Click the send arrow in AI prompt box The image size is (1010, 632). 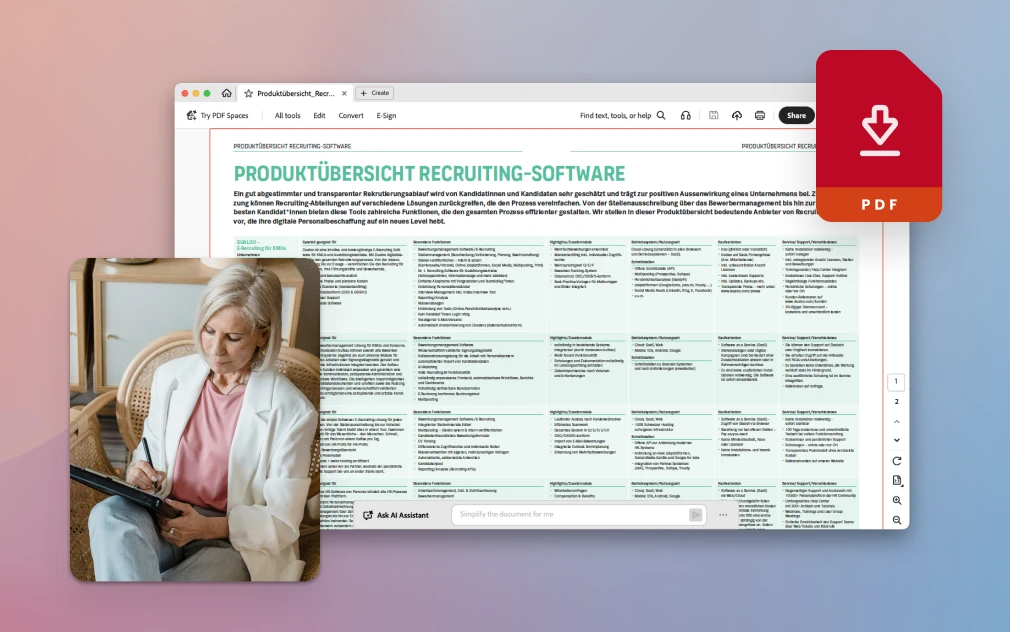tap(696, 515)
